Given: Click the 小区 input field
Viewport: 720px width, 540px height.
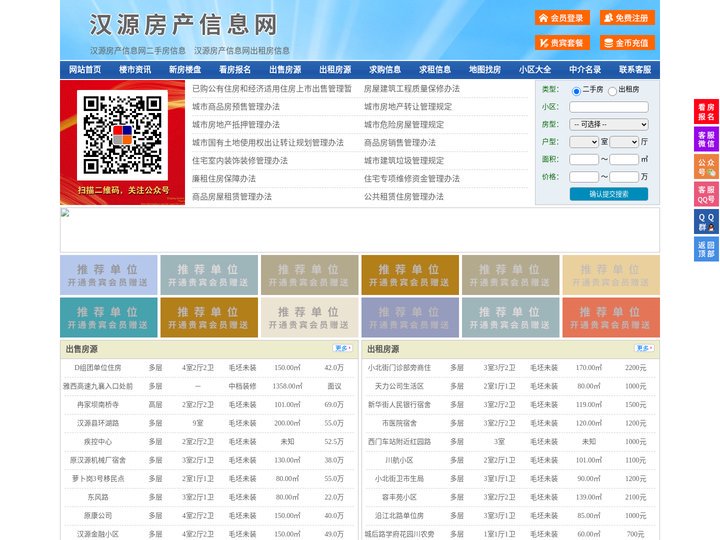Looking at the screenshot, I should (609, 107).
